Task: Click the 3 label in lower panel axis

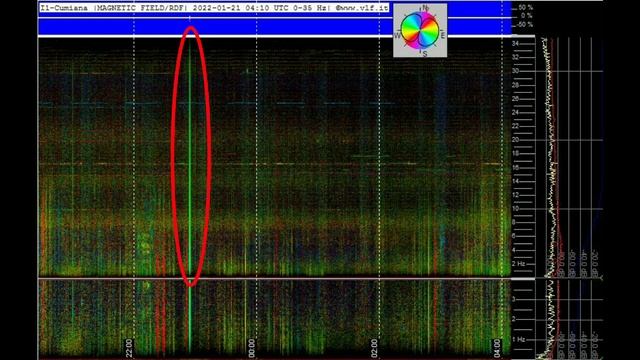Action: (x=513, y=299)
